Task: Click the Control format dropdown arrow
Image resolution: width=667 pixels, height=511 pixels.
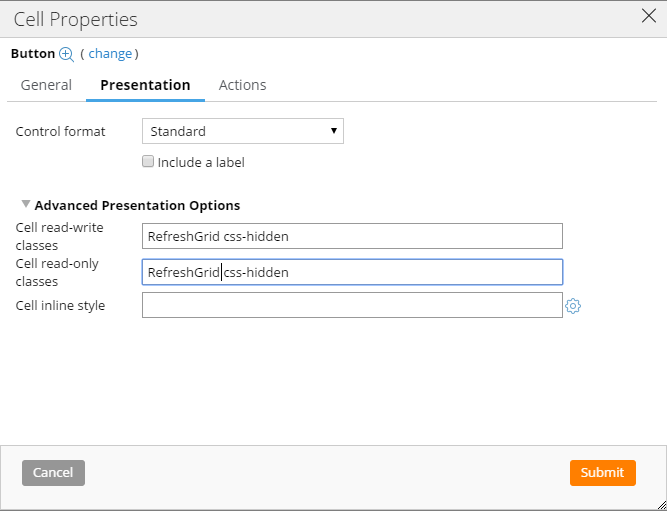Action: pos(334,131)
